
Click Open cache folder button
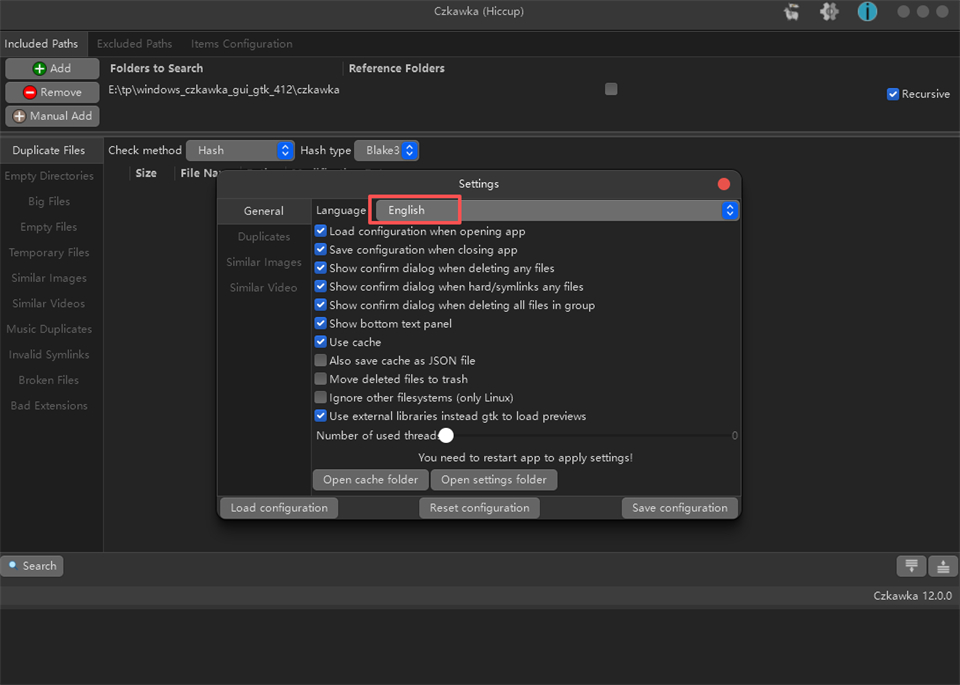click(x=370, y=480)
